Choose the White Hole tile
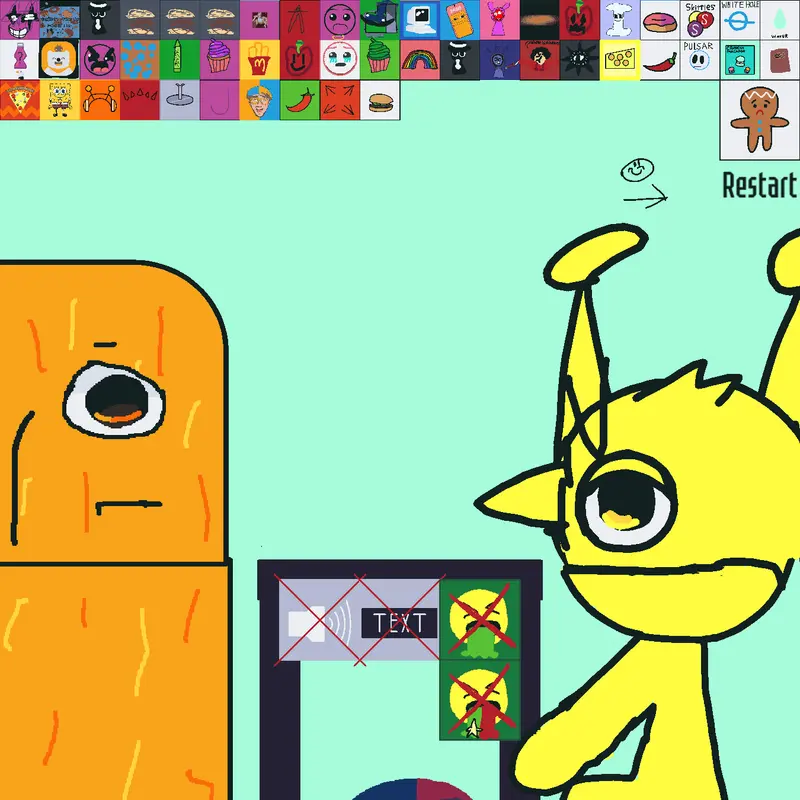 (x=740, y=20)
